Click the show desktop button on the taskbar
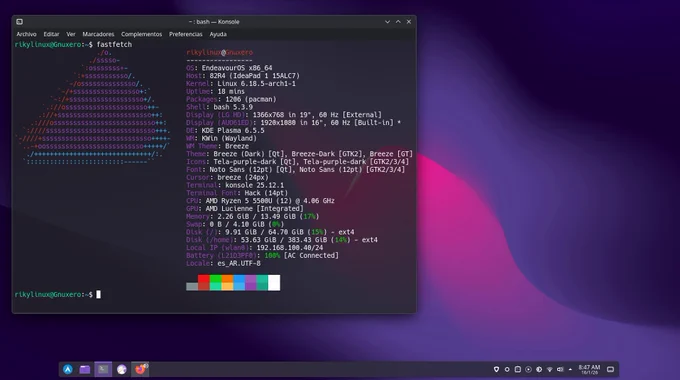This screenshot has height=380, width=680. (x=611, y=370)
